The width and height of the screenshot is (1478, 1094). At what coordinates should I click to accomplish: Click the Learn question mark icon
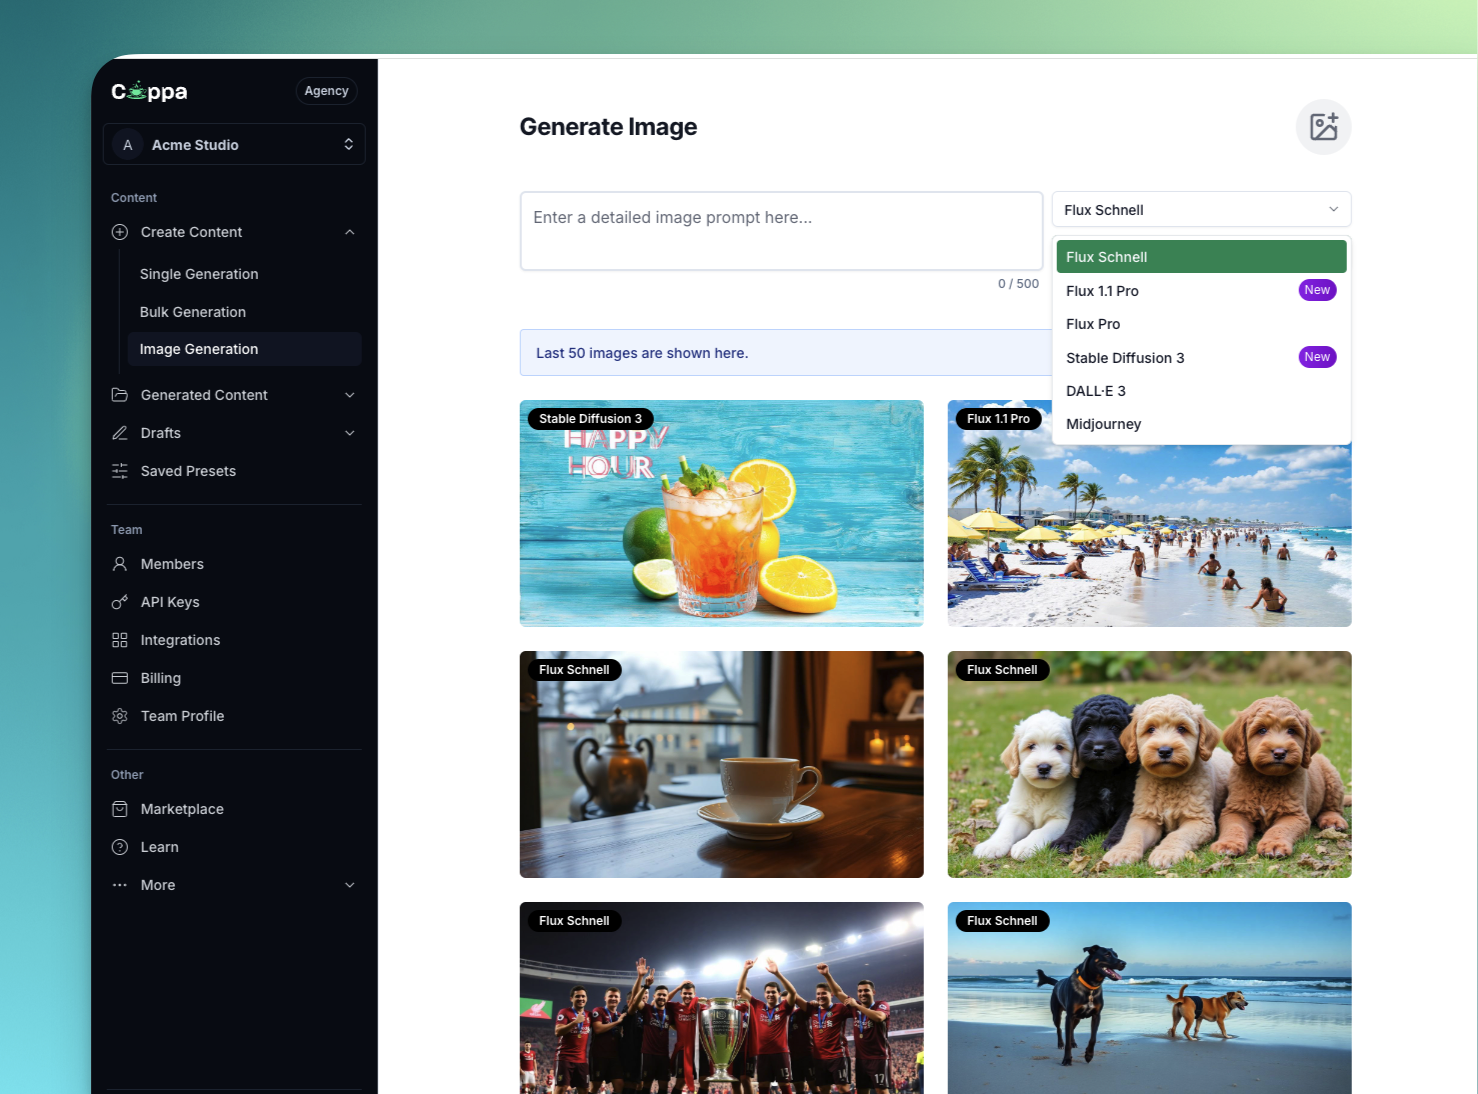(120, 847)
